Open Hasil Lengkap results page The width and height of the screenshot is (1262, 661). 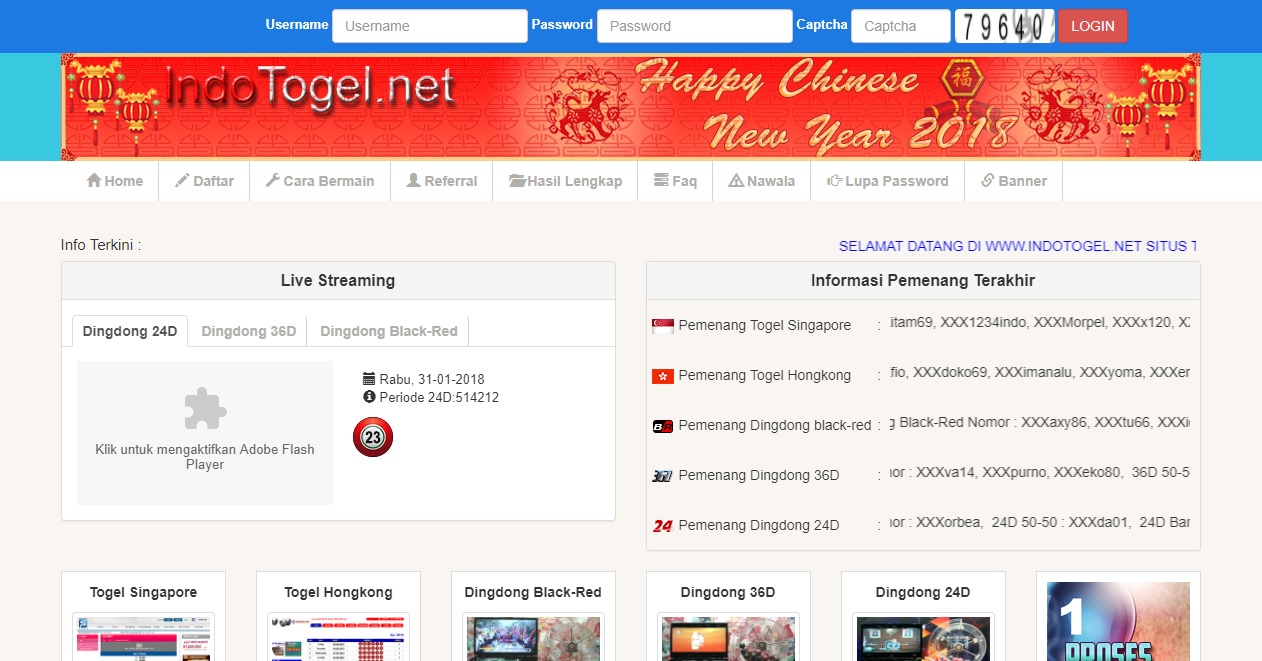tap(566, 181)
